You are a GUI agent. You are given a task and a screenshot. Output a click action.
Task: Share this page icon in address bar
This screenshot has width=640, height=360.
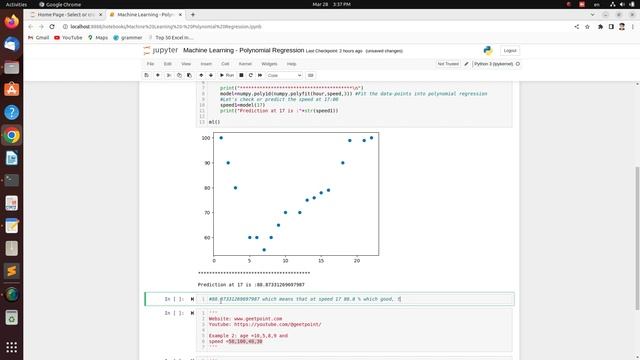577,27
